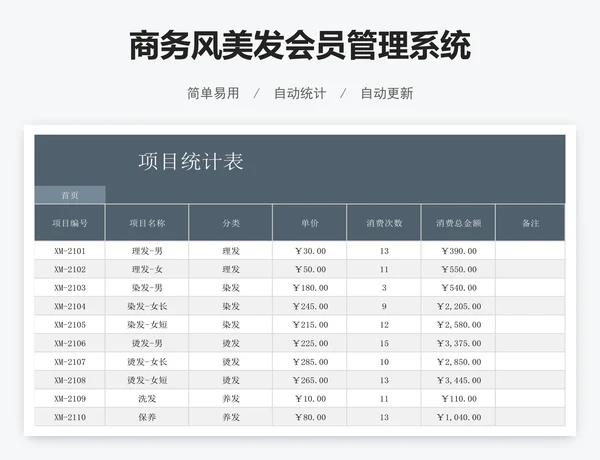This screenshot has width=600, height=460.
Task: Click cell XM-2103
Action: [x=70, y=288]
